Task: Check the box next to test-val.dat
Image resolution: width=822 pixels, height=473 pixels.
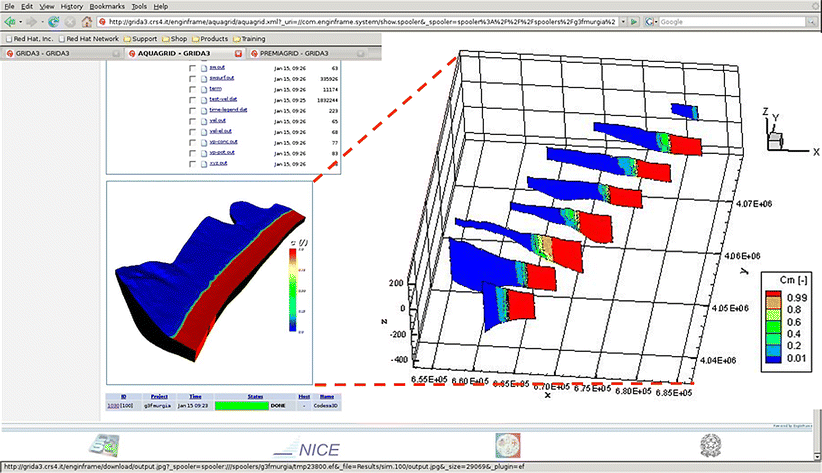Action: click(x=191, y=99)
